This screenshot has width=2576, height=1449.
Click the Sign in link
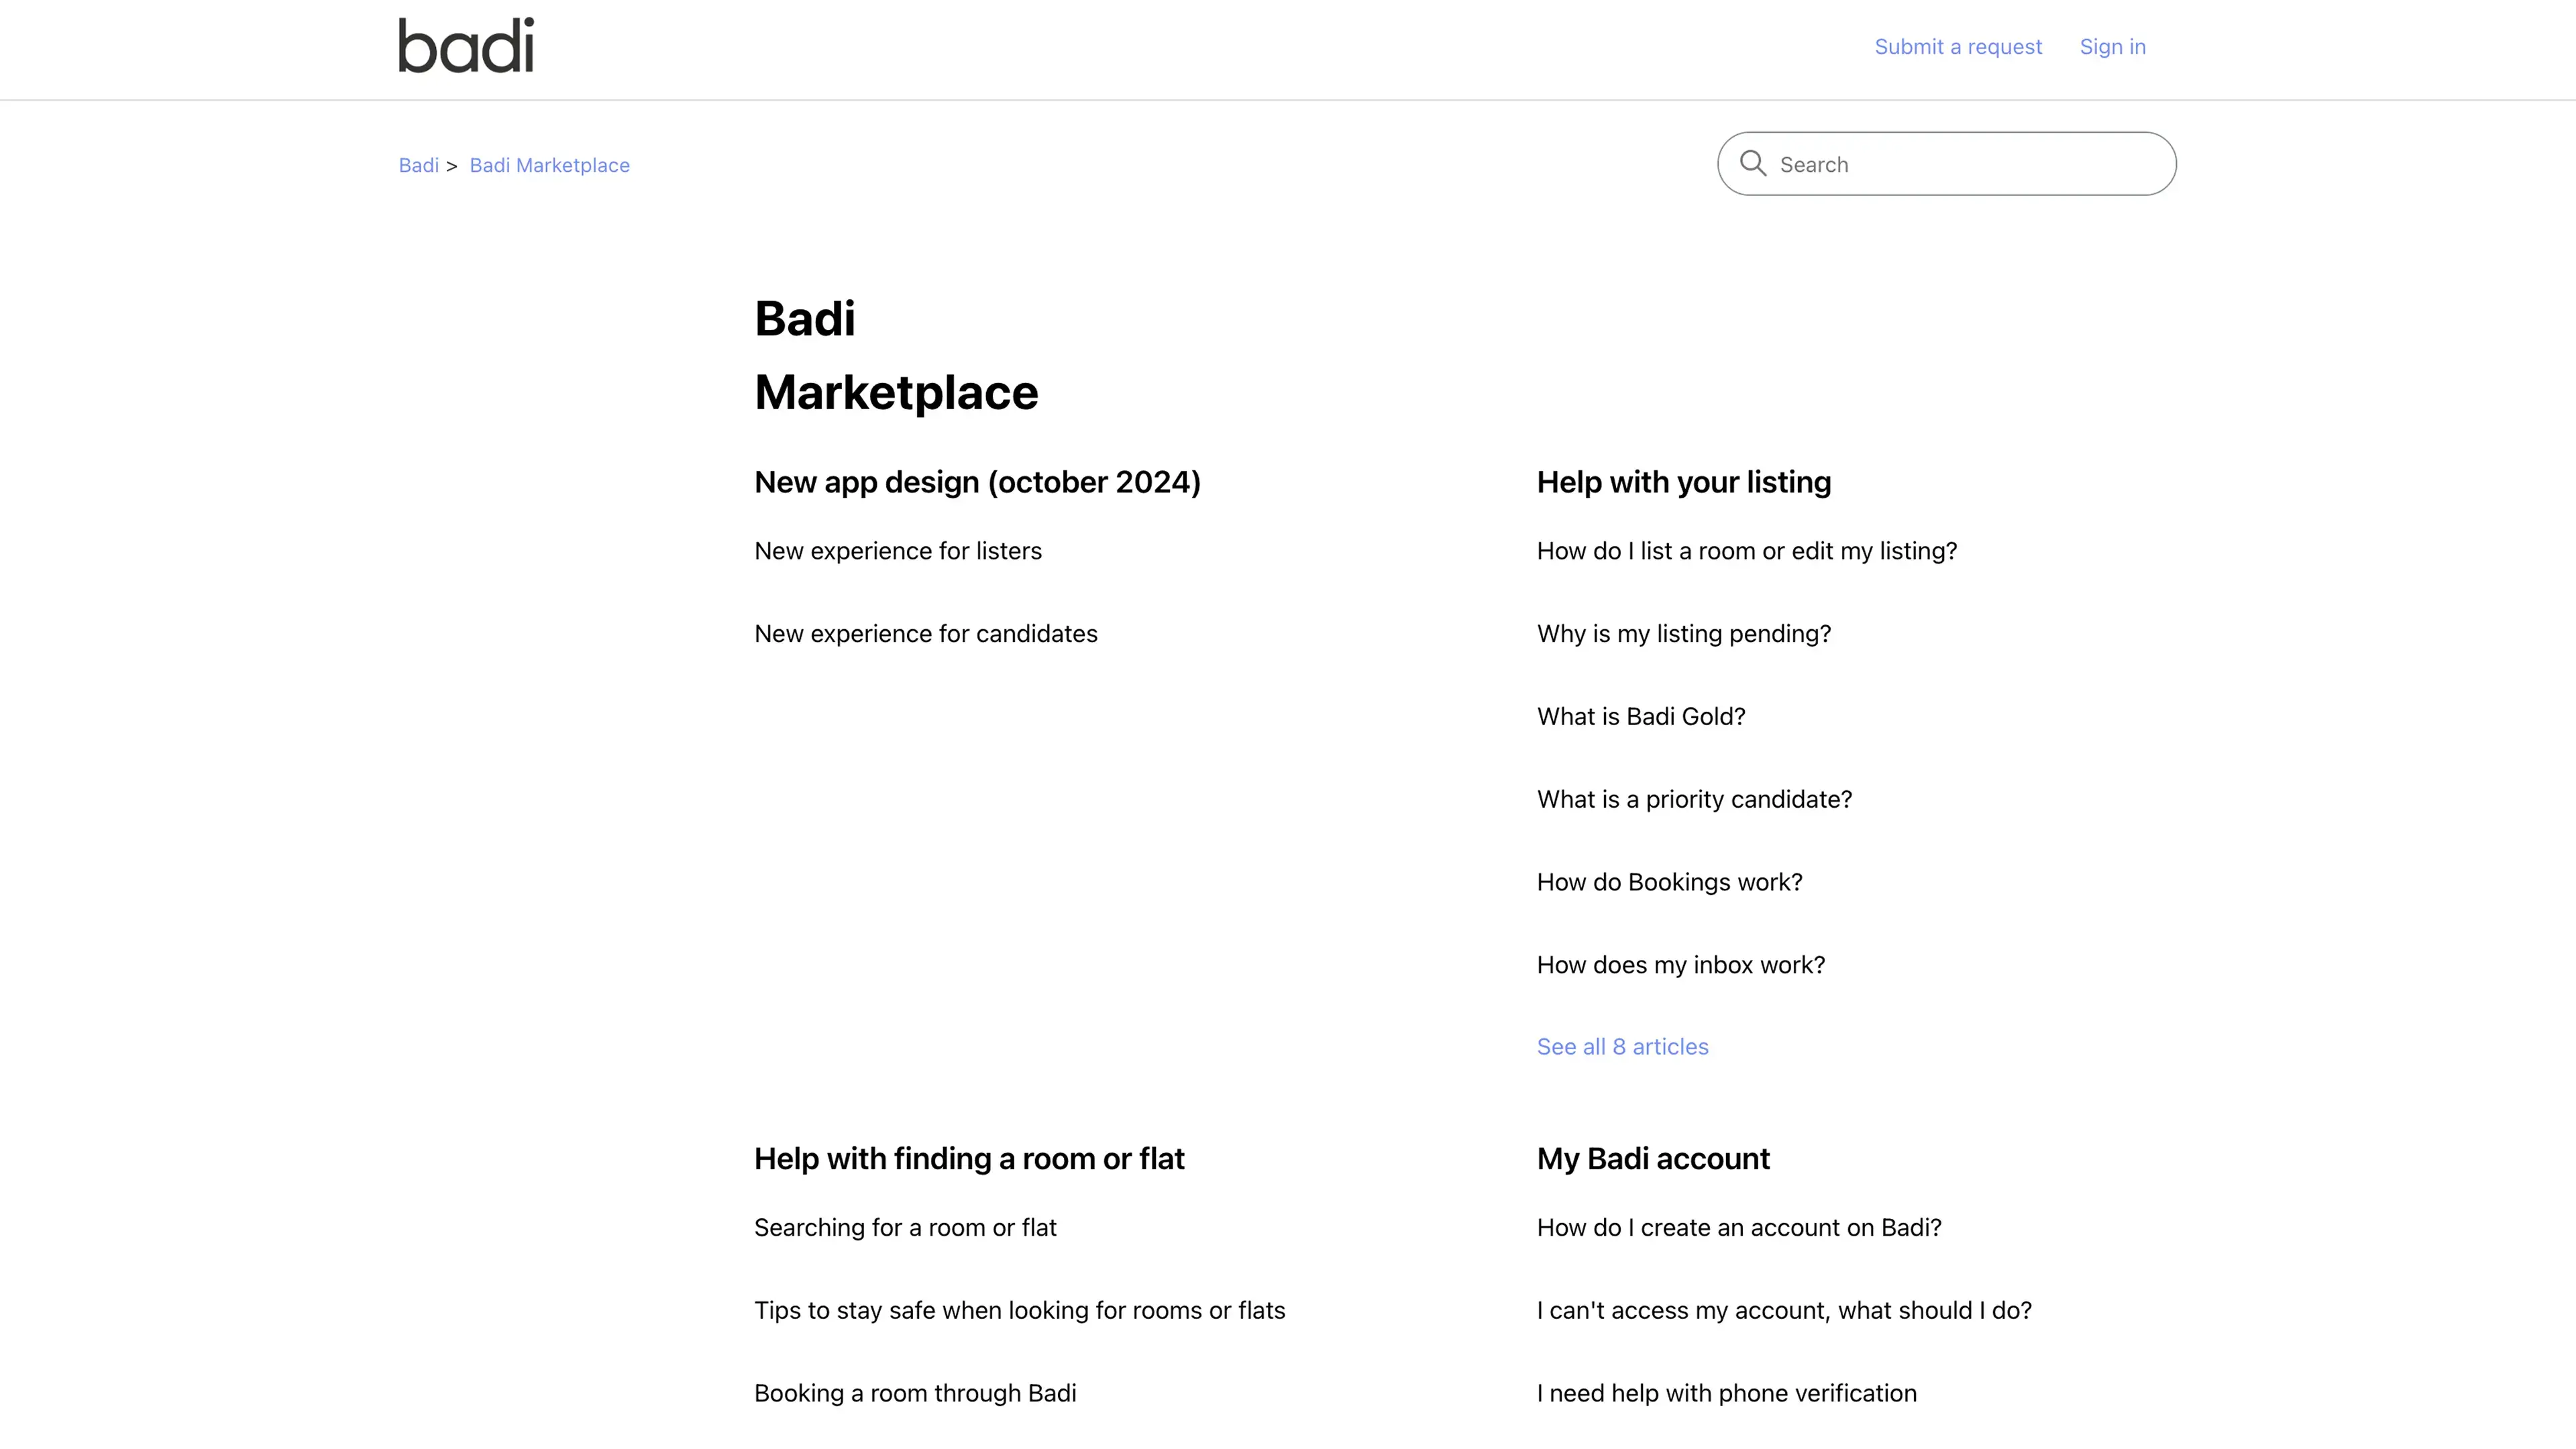pyautogui.click(x=2112, y=47)
